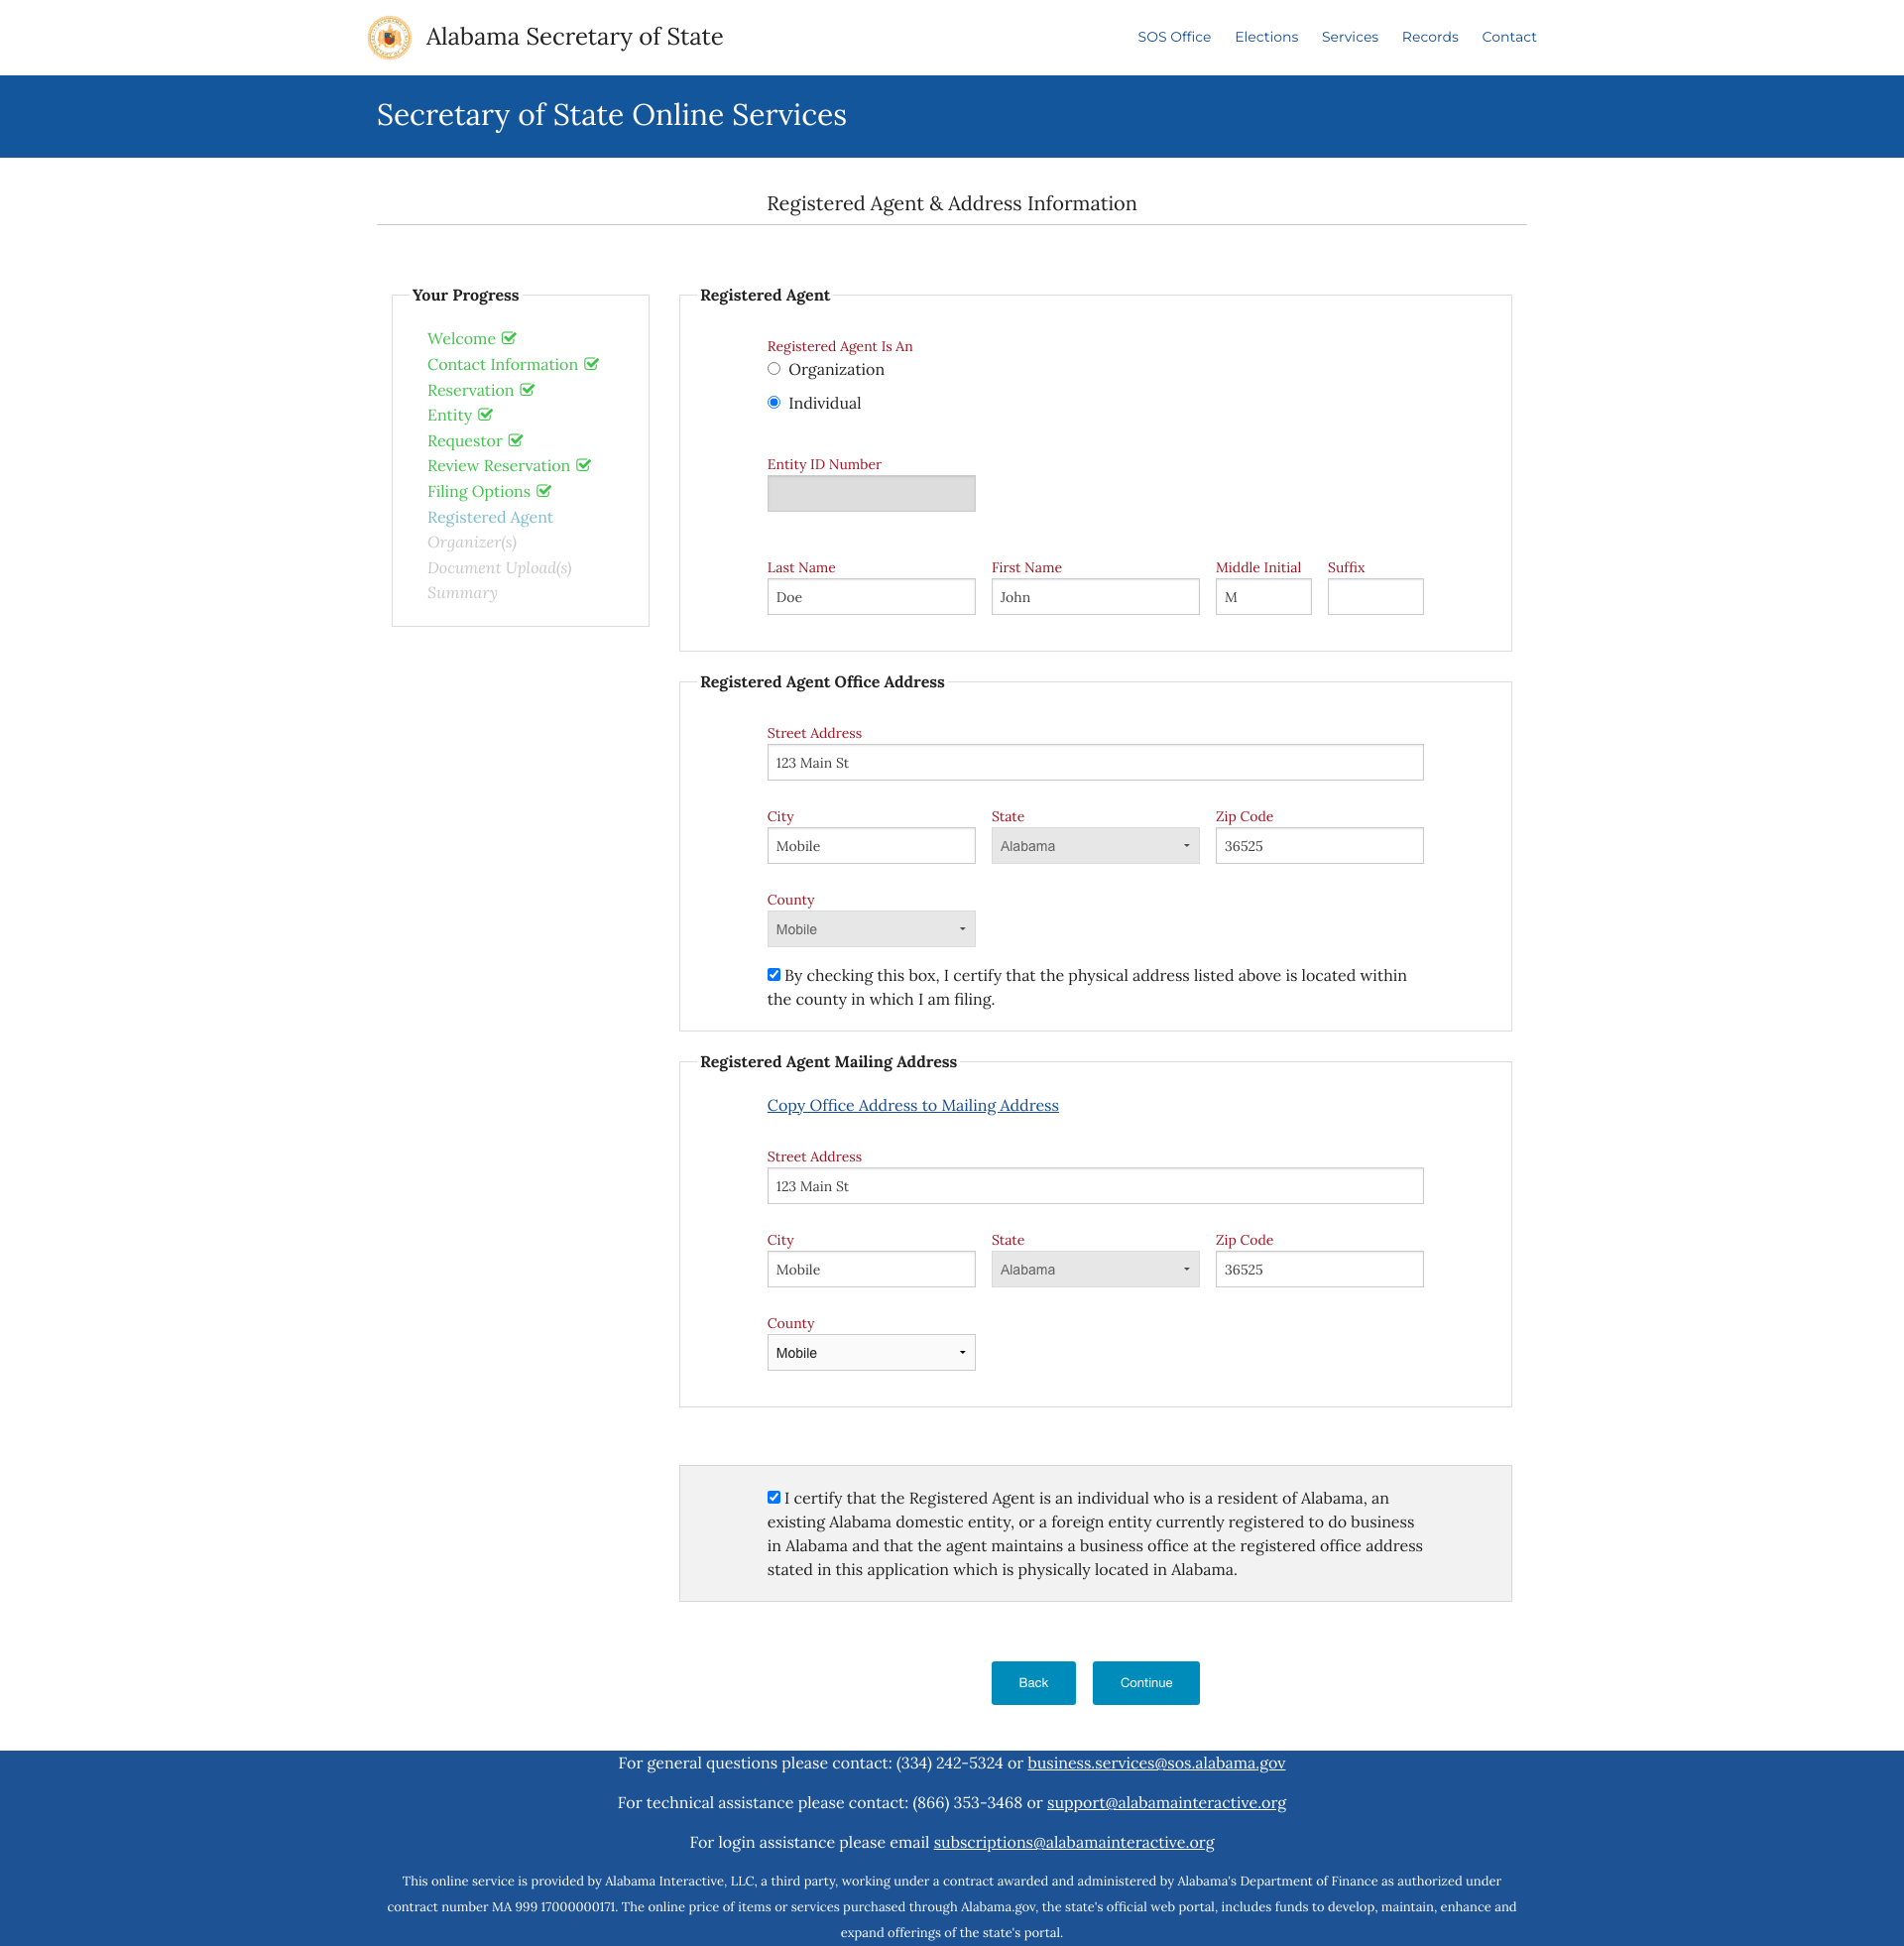Viewport: 1904px width, 1946px height.
Task: Open the mailing address County dropdown
Action: pos(871,1353)
